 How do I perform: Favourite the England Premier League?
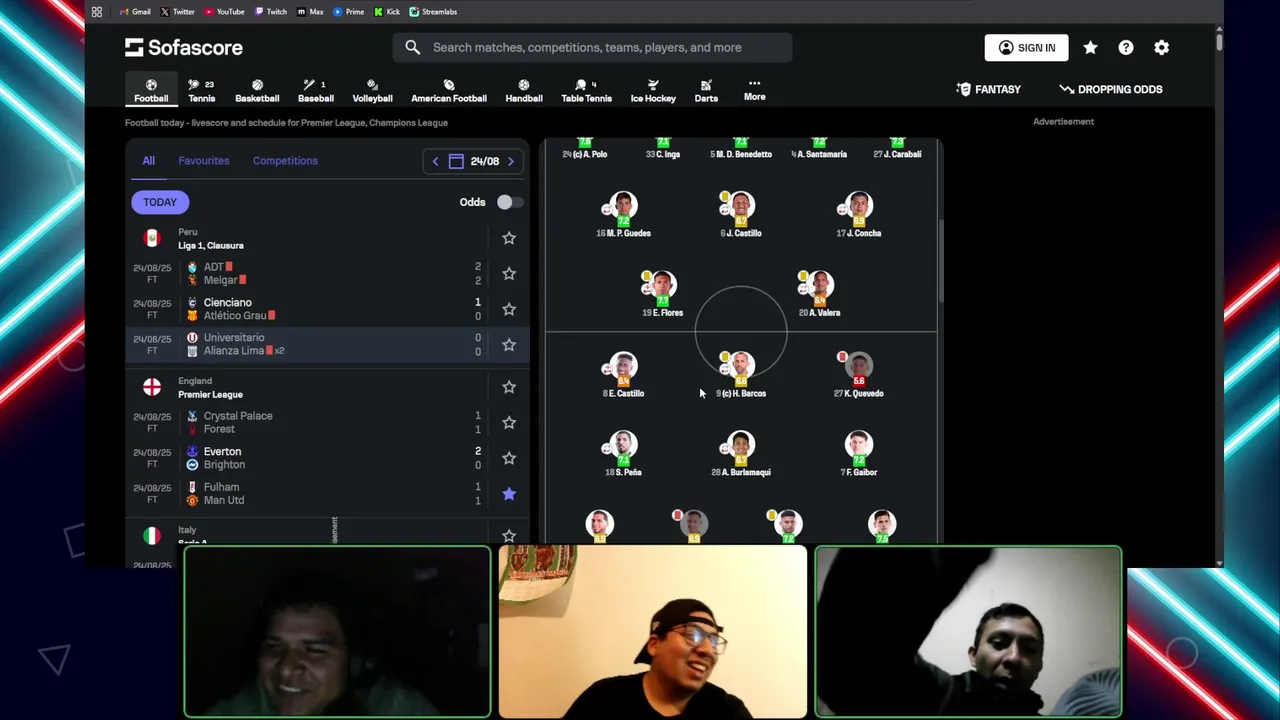(x=509, y=387)
